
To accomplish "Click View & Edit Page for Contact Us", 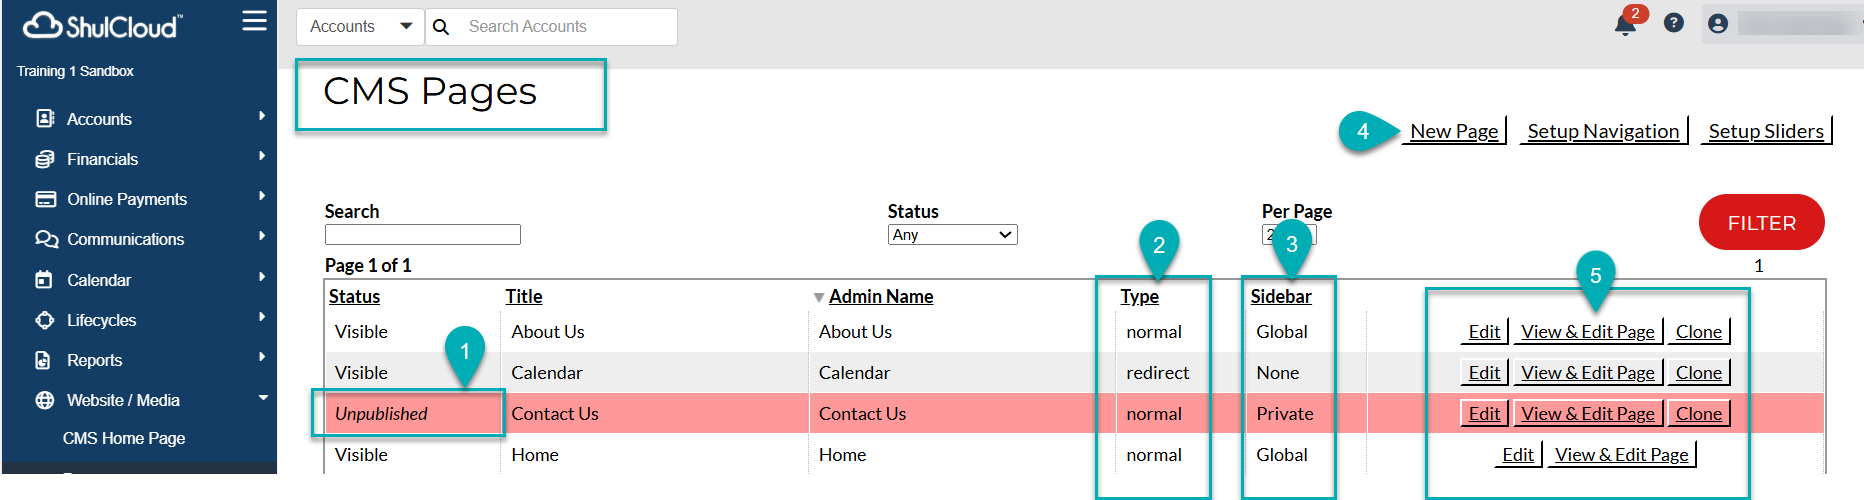I will pos(1588,414).
